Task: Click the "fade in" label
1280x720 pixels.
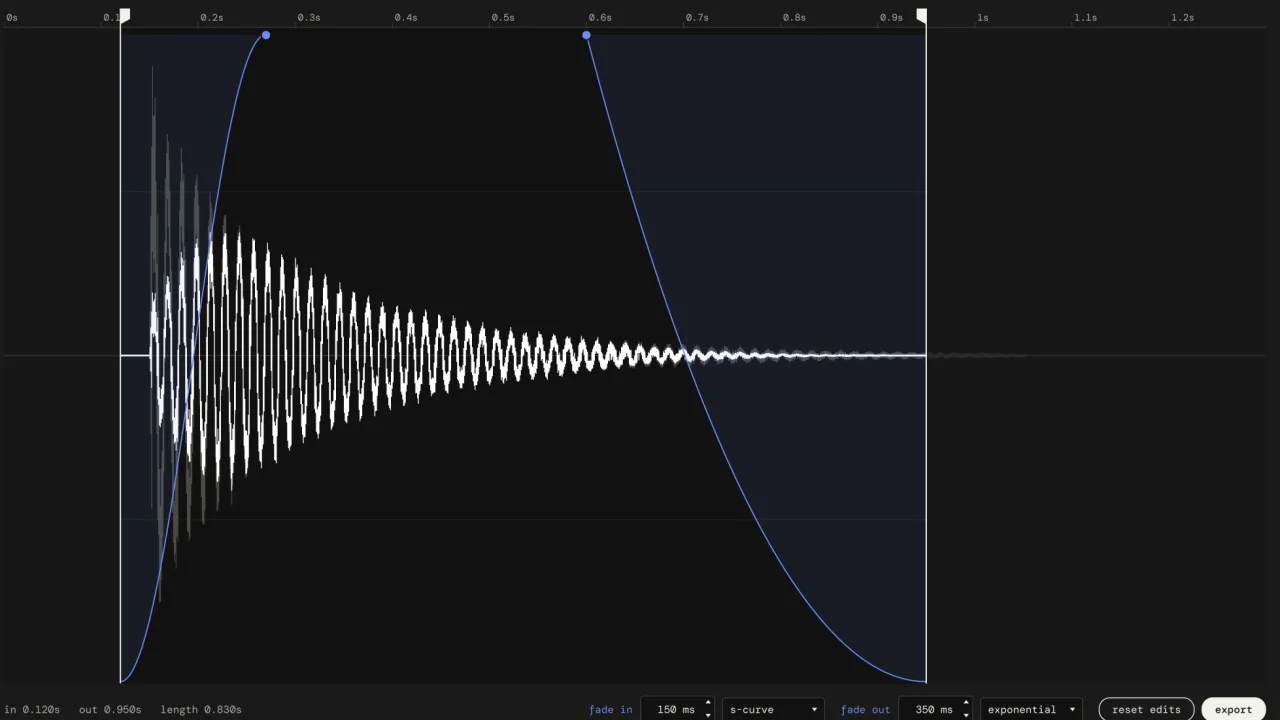Action: click(611, 710)
